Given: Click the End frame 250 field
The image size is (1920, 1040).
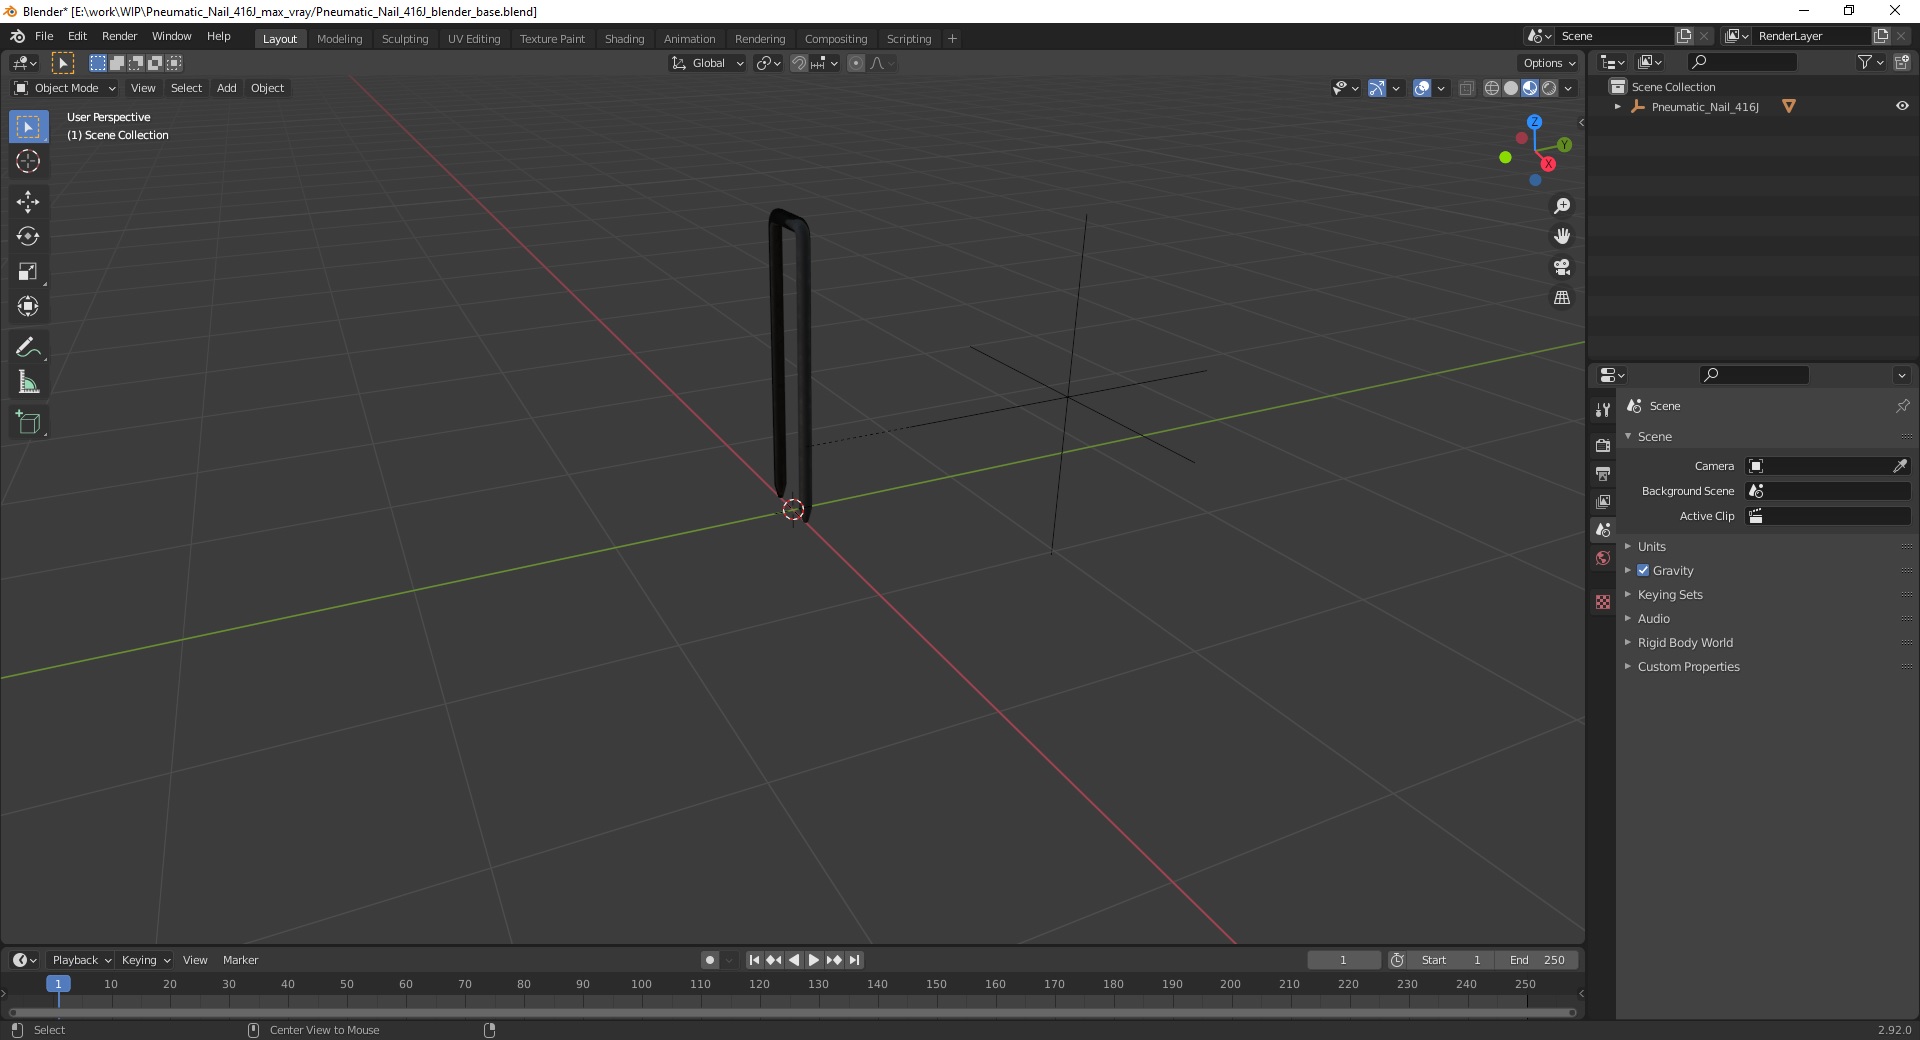Looking at the screenshot, I should coord(1538,960).
